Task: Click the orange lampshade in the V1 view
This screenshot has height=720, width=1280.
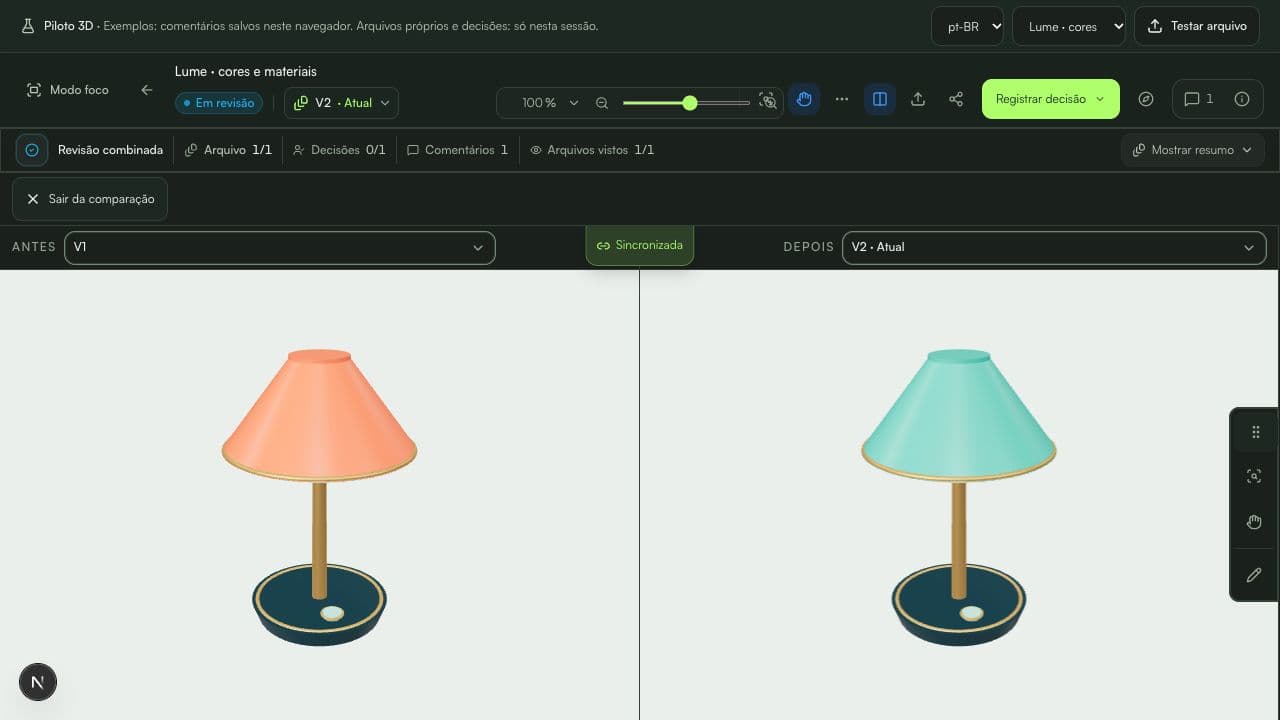Action: tap(319, 415)
